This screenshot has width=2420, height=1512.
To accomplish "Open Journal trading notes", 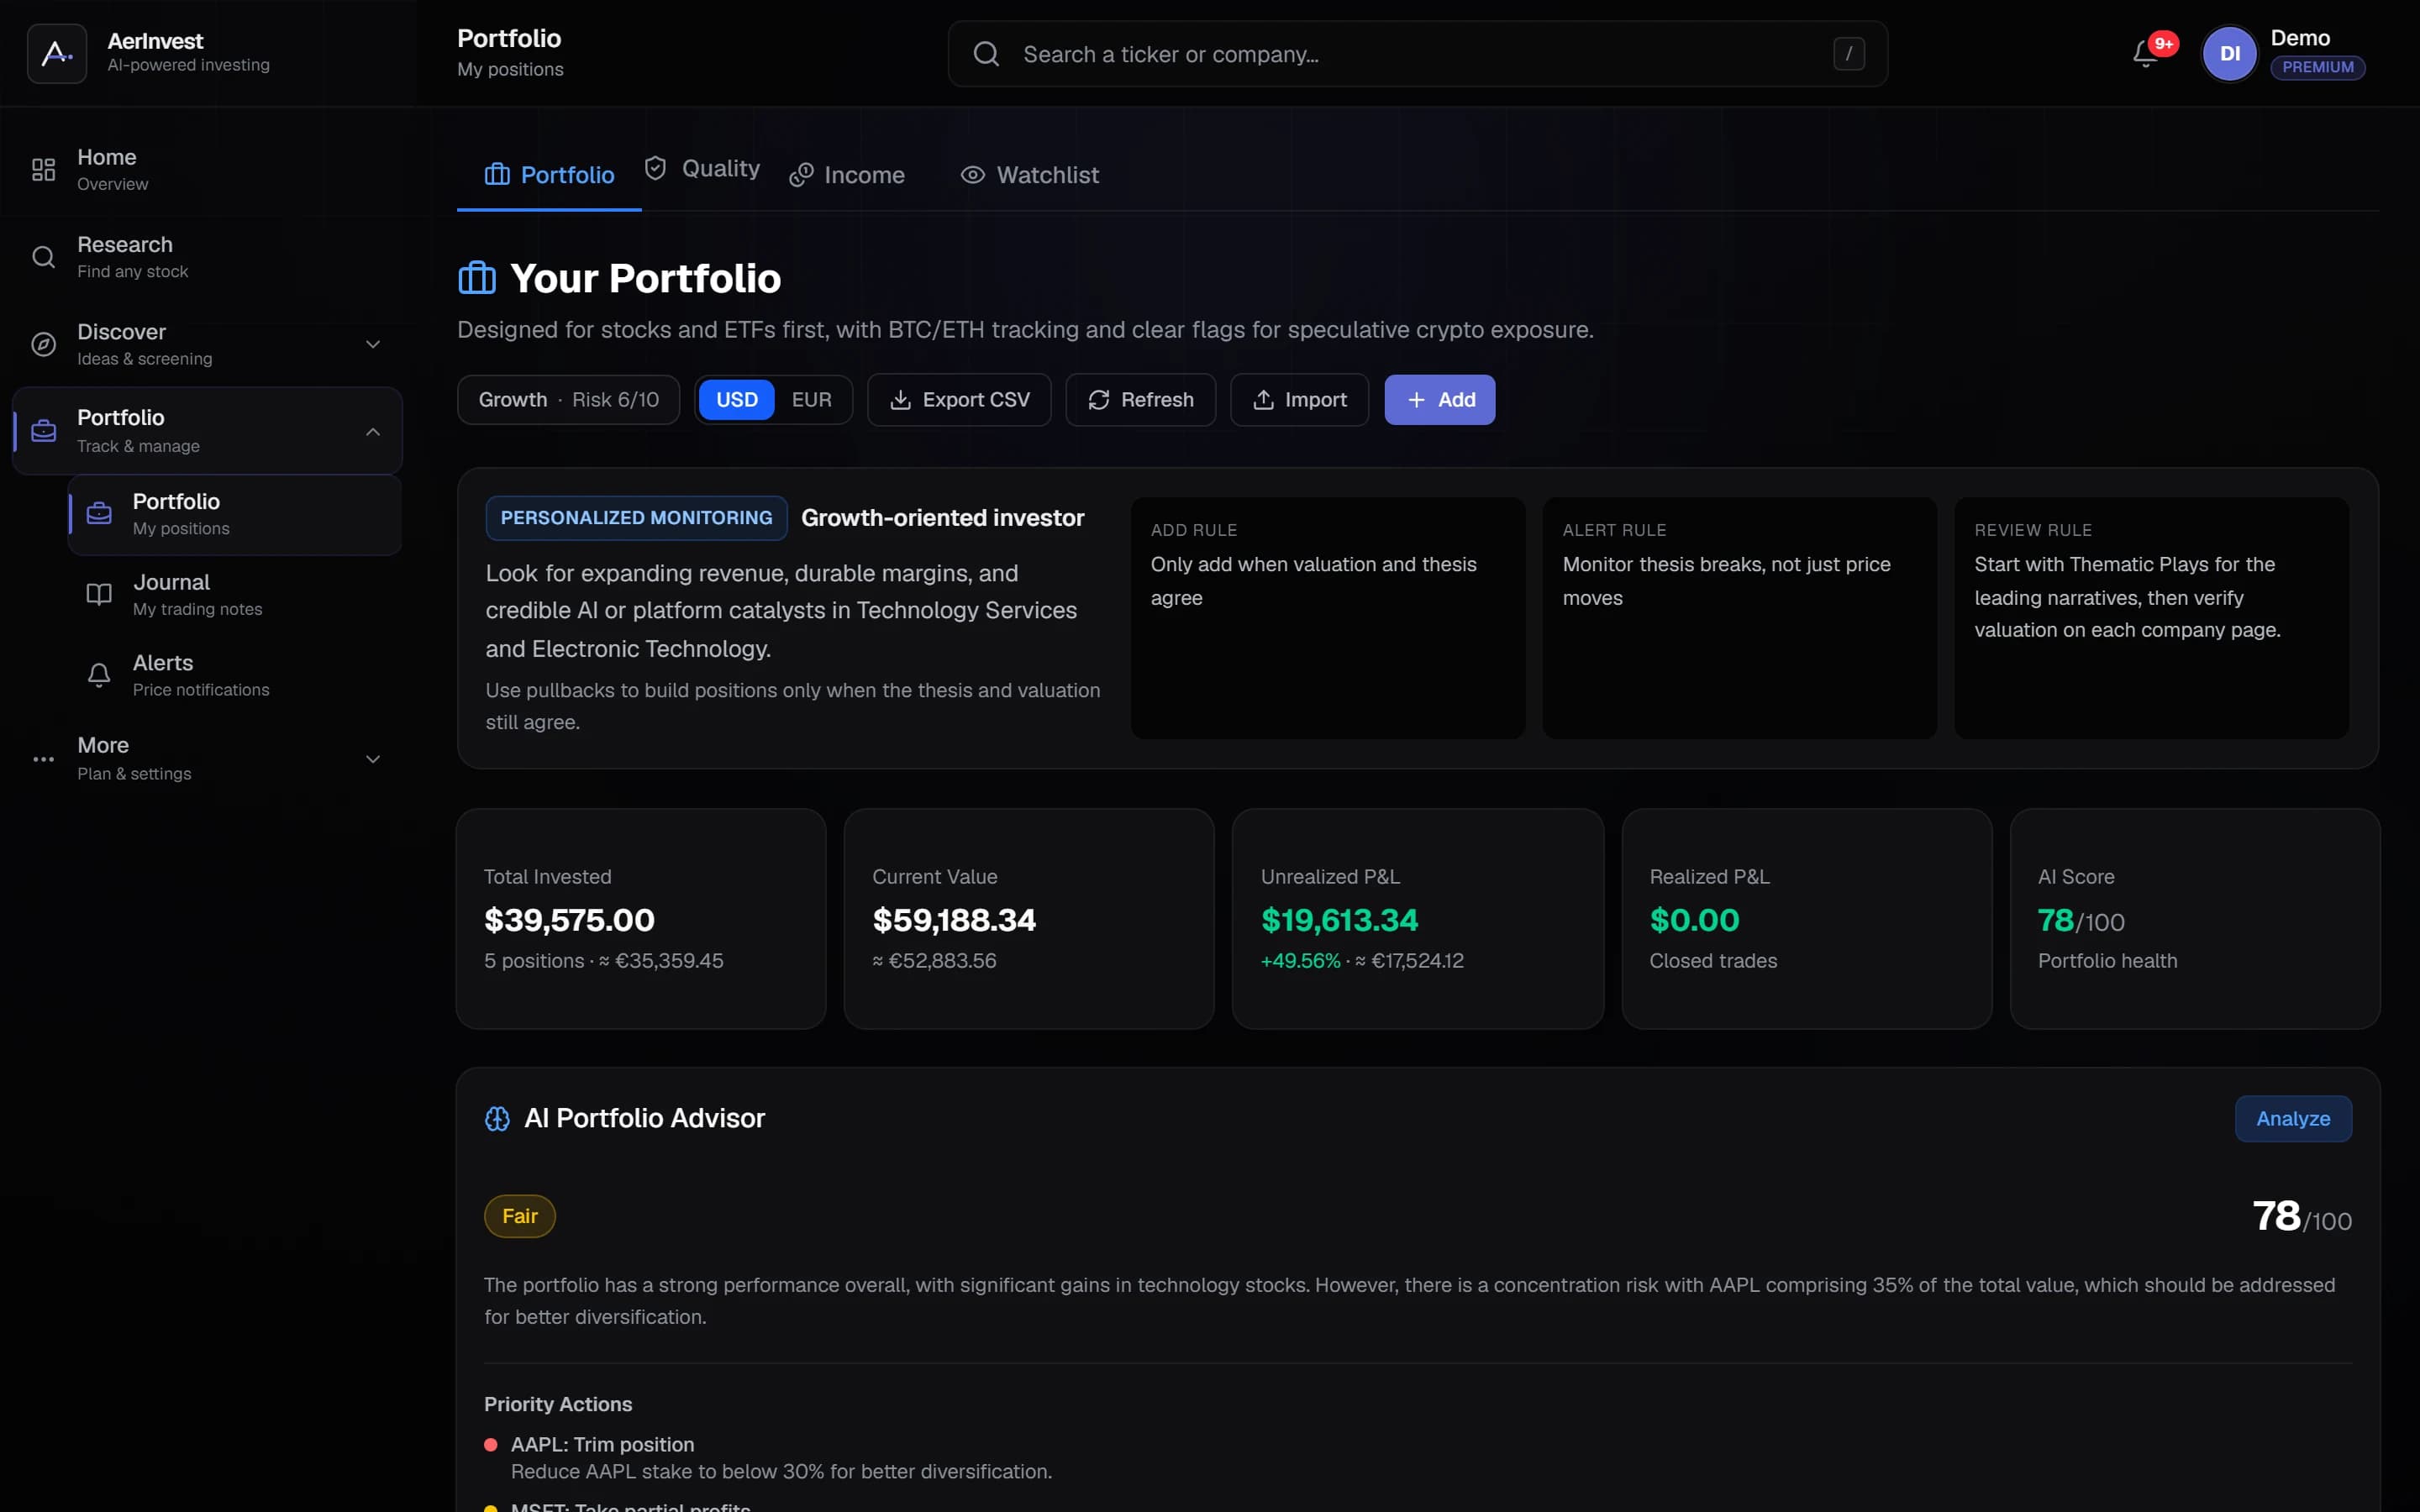I will pyautogui.click(x=235, y=594).
